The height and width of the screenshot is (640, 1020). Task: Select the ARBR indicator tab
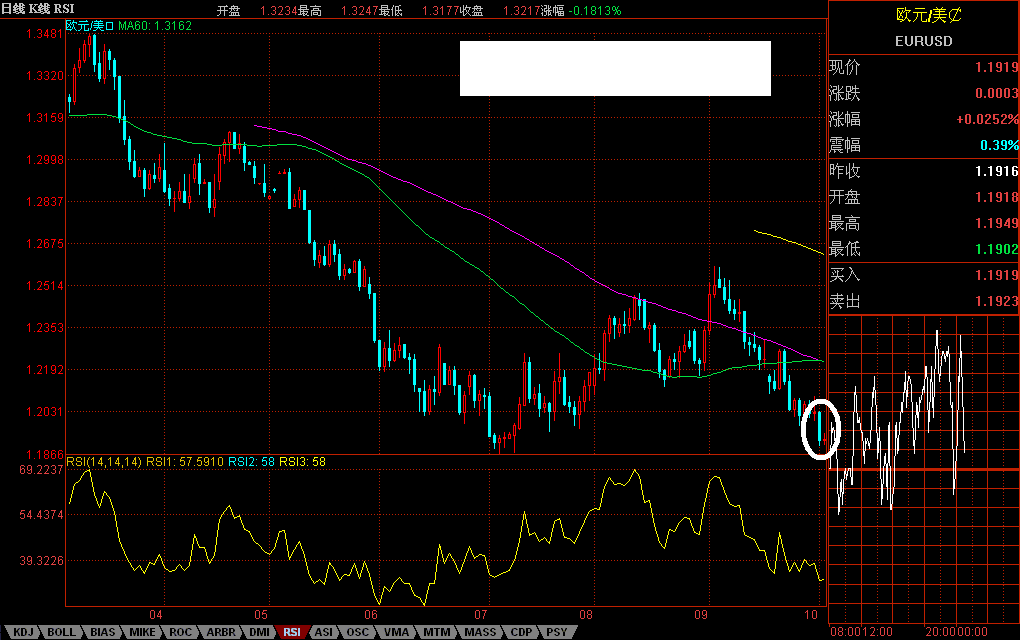(x=219, y=632)
